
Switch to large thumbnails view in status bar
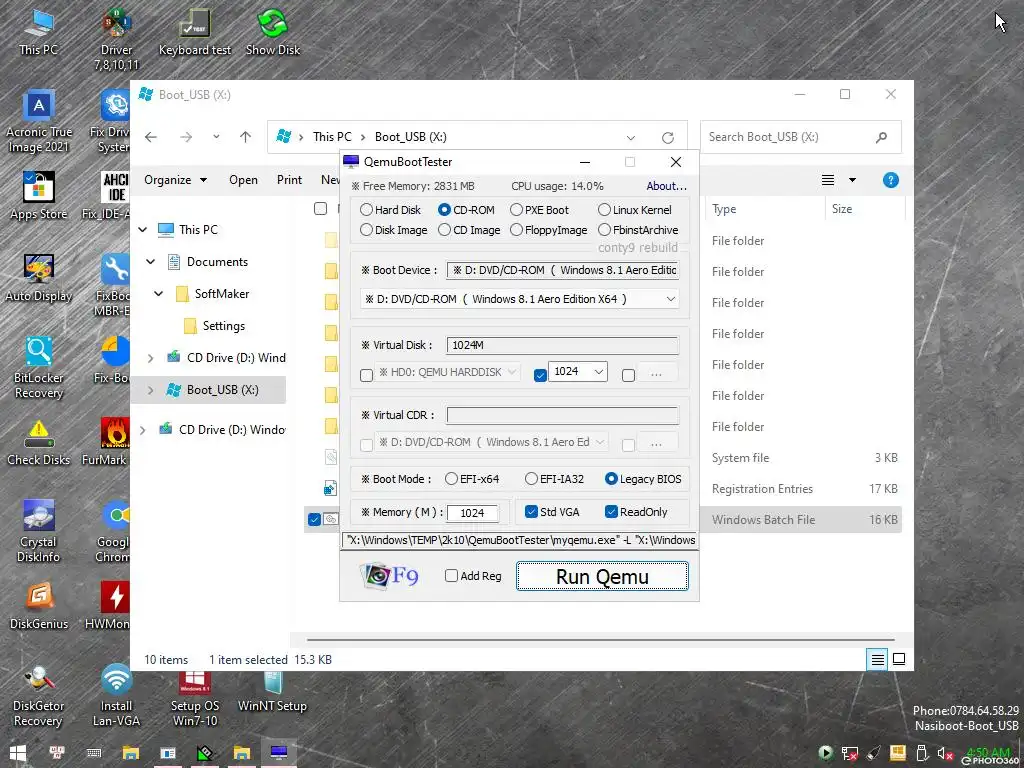coord(899,660)
